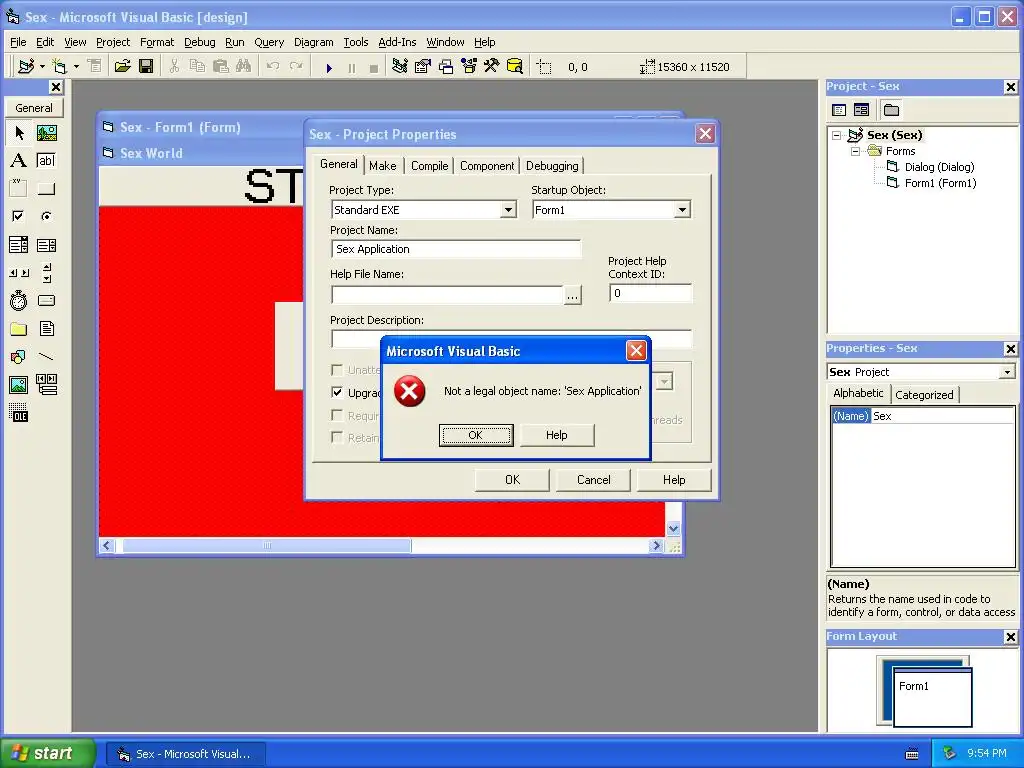Toggle Unattended Execution checkbox
Image resolution: width=1024 pixels, height=768 pixels.
click(337, 370)
